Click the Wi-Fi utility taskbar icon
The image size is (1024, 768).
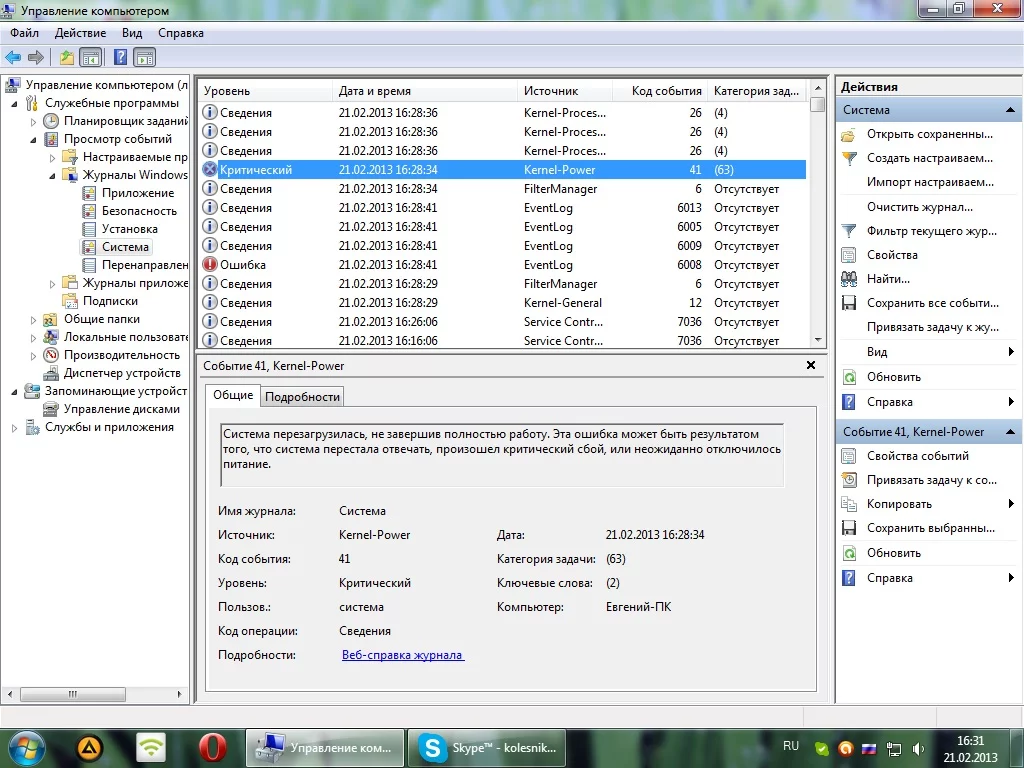click(x=151, y=748)
